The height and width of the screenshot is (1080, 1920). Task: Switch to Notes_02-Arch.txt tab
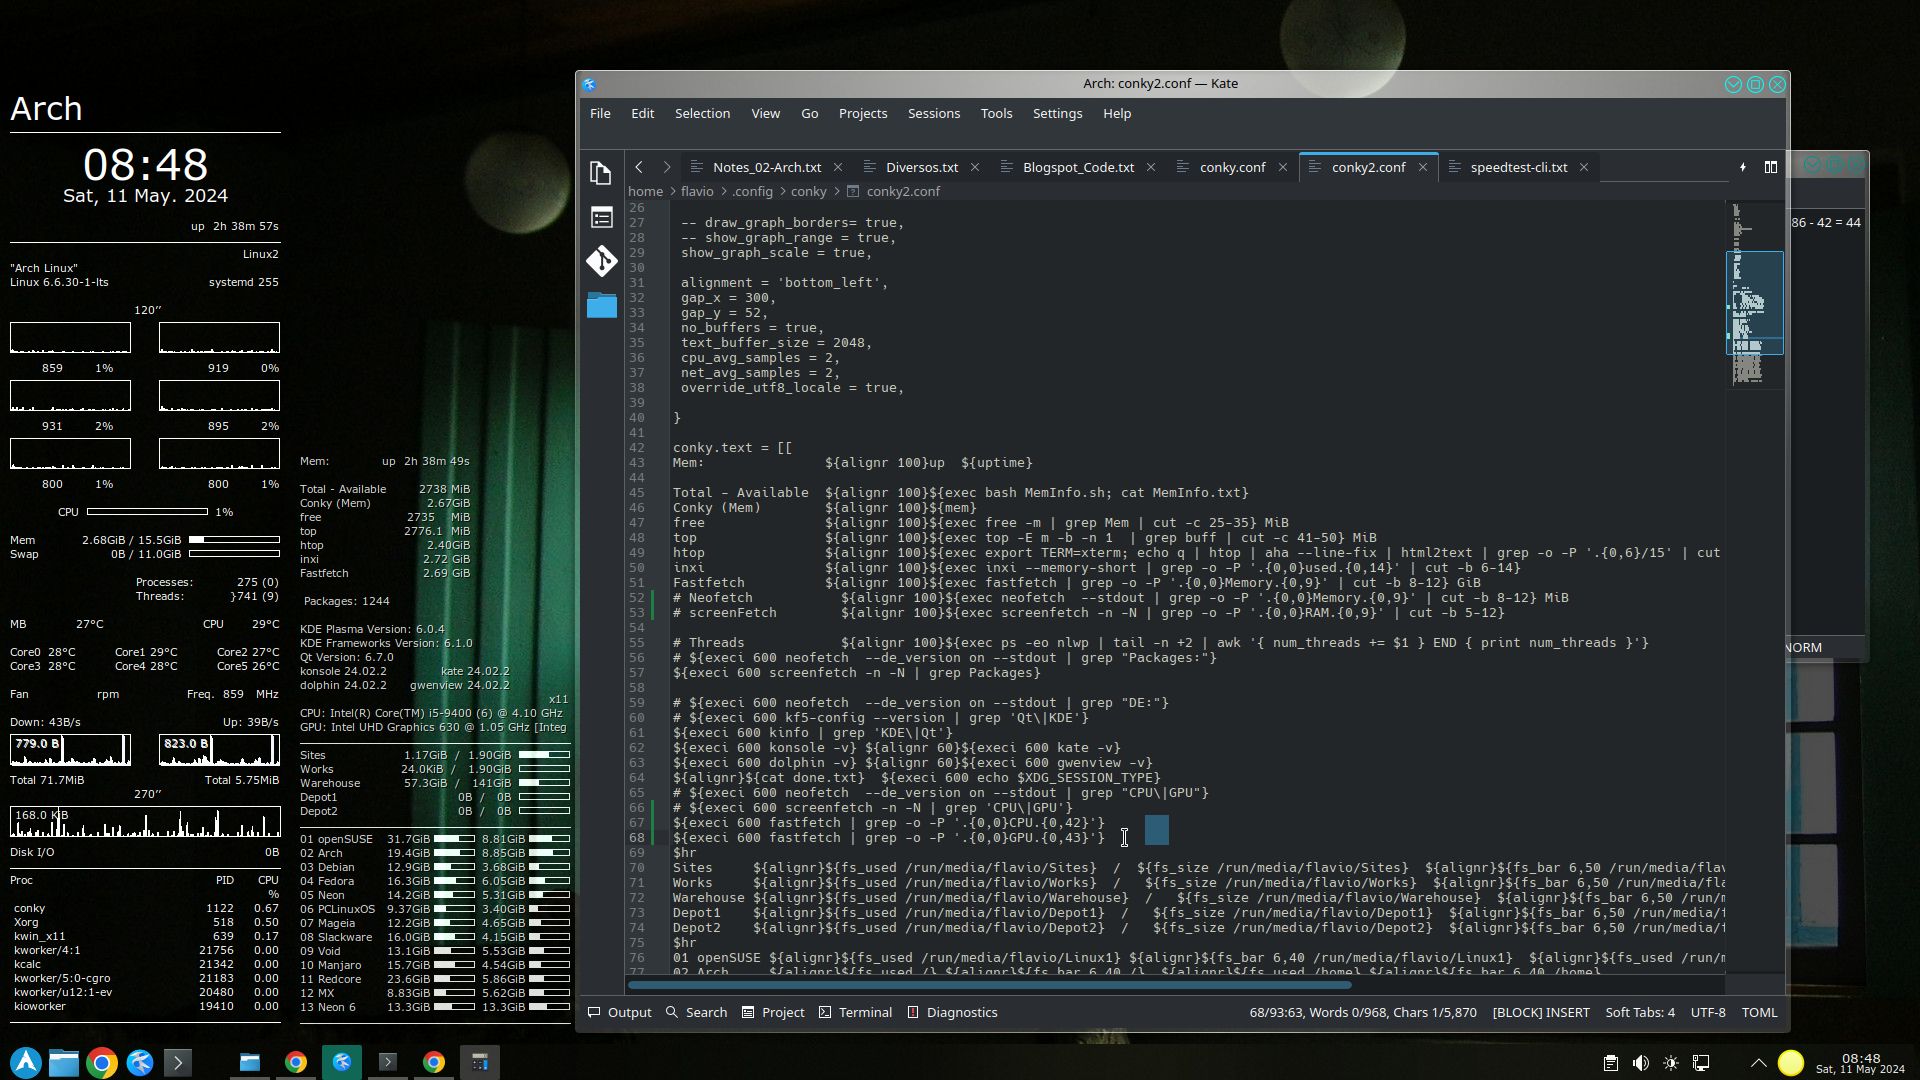point(766,167)
